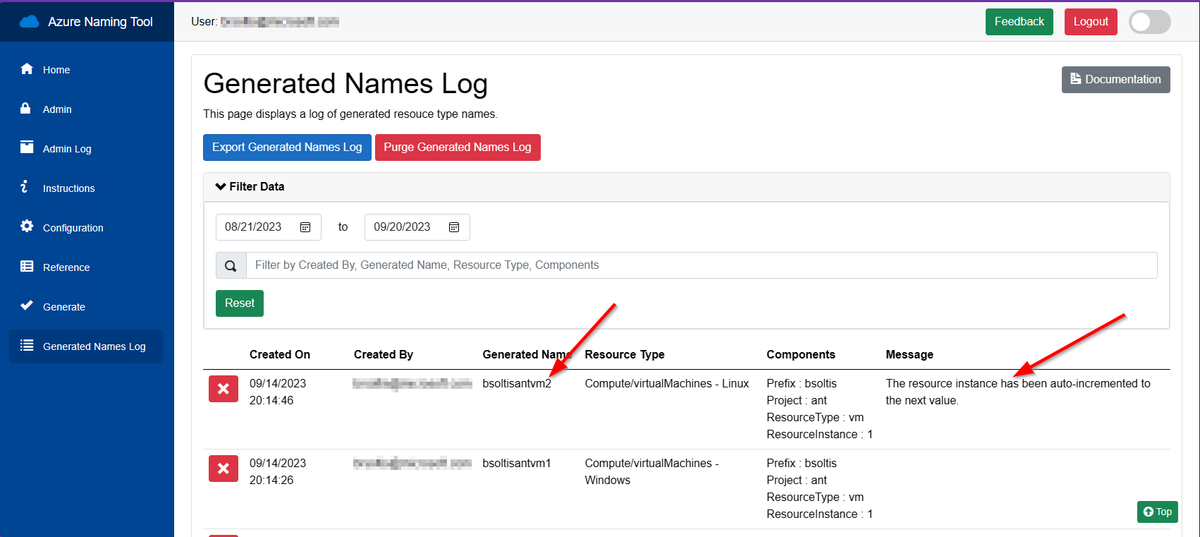Screen dimensions: 1200x537
Task: Reset the filter data
Action: [x=240, y=303]
